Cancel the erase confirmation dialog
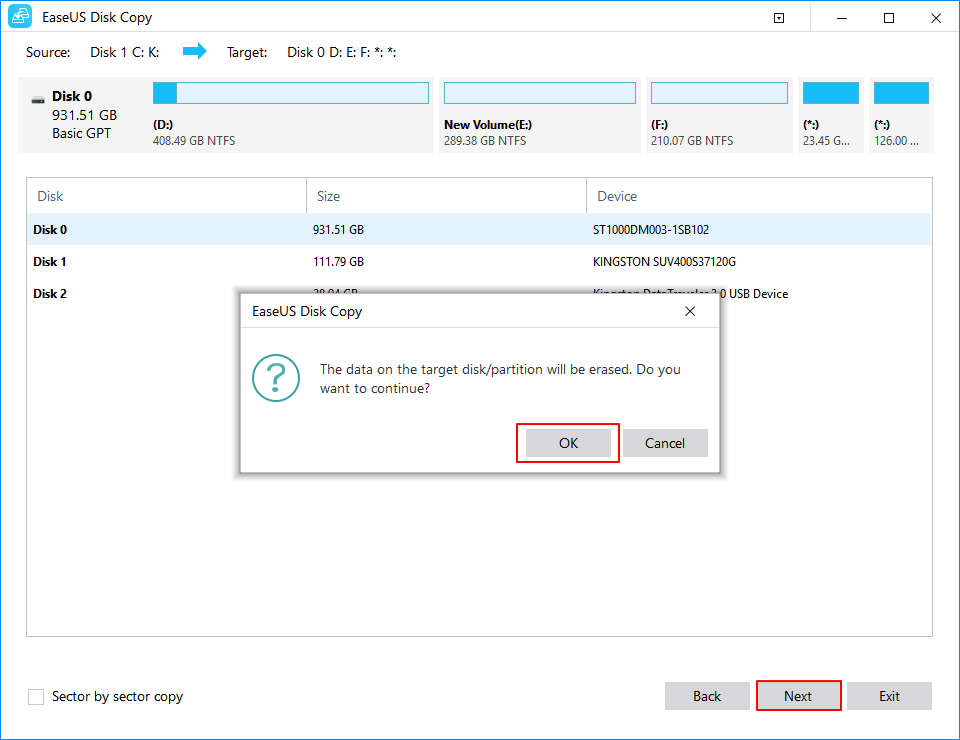 coord(665,442)
